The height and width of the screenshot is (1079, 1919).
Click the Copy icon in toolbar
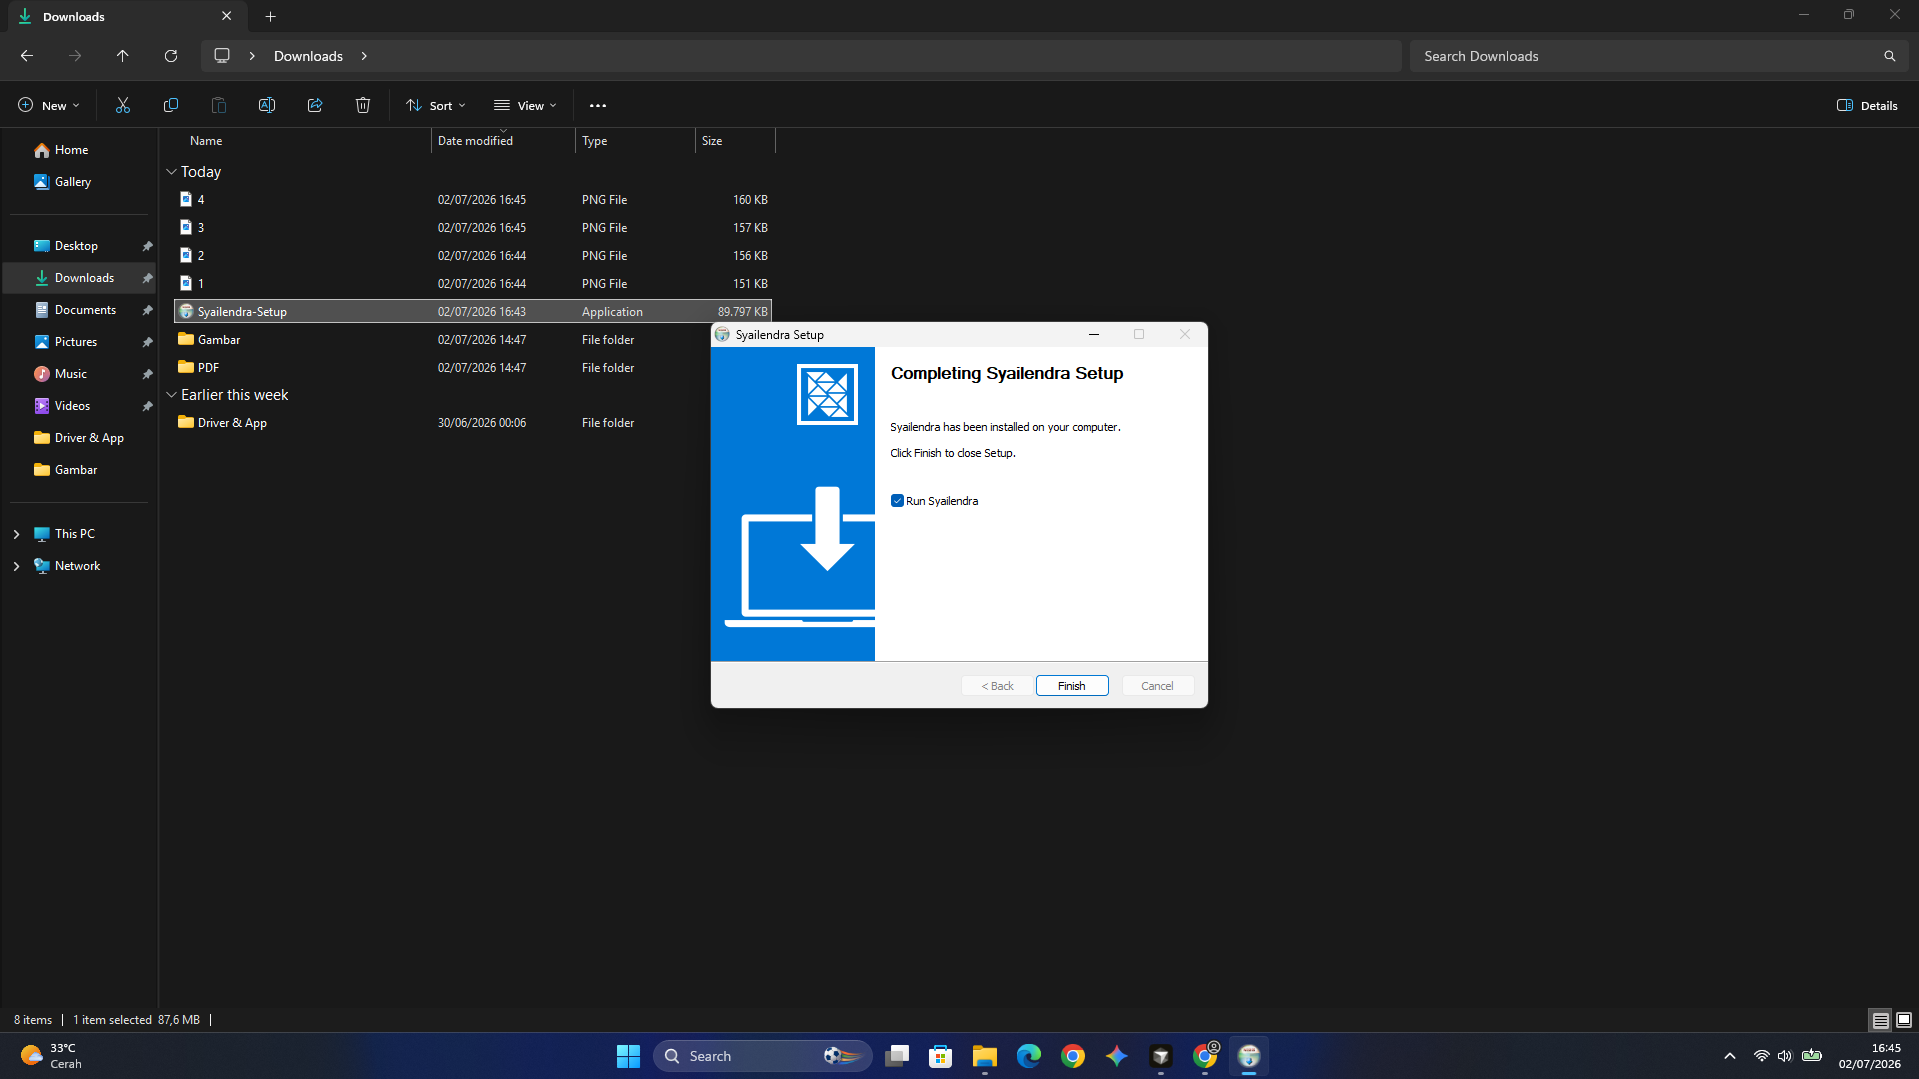pos(171,105)
